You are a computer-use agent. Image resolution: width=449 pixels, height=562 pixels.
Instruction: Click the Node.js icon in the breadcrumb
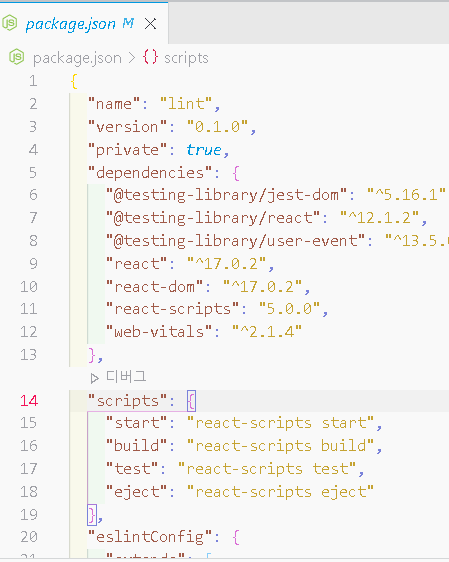coord(16,57)
